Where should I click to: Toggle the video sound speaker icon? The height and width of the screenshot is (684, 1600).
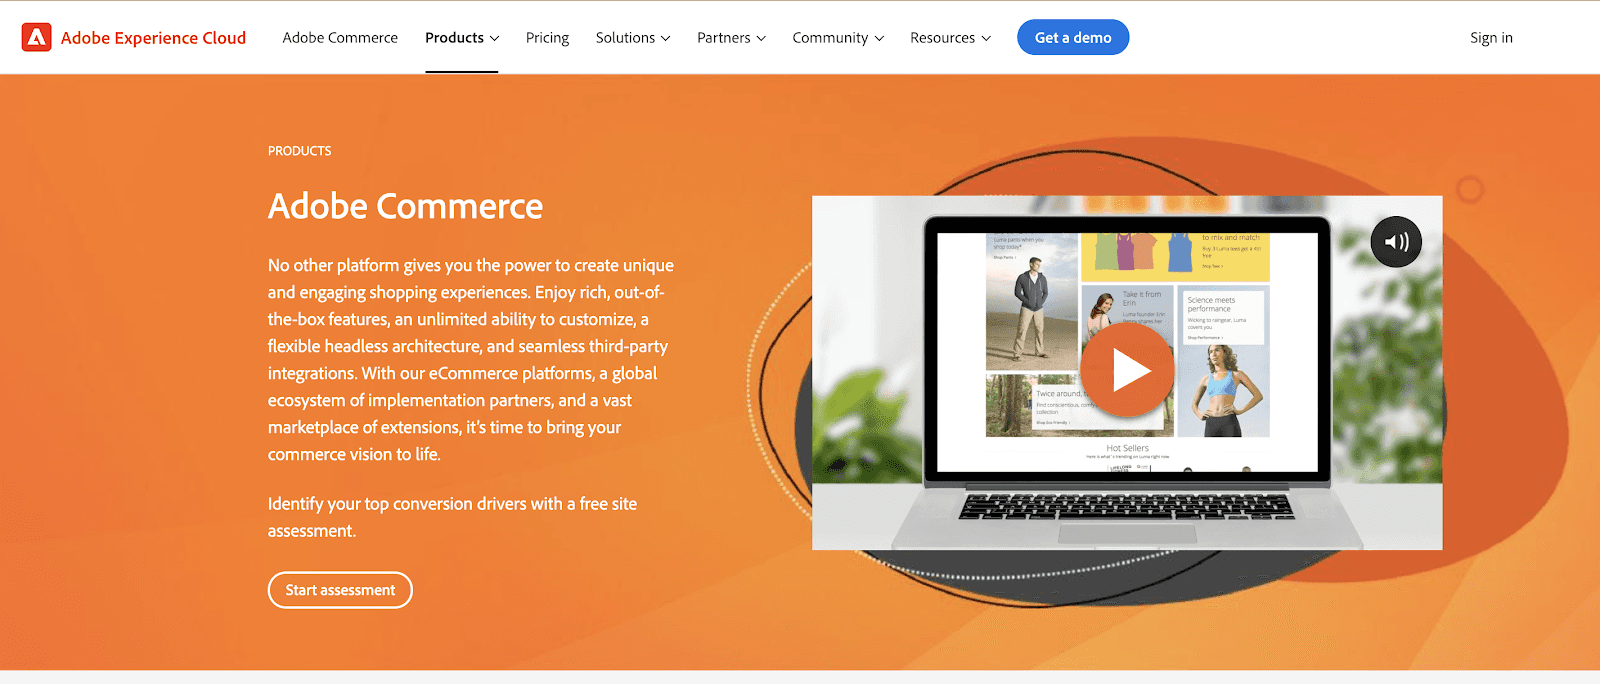click(1396, 242)
